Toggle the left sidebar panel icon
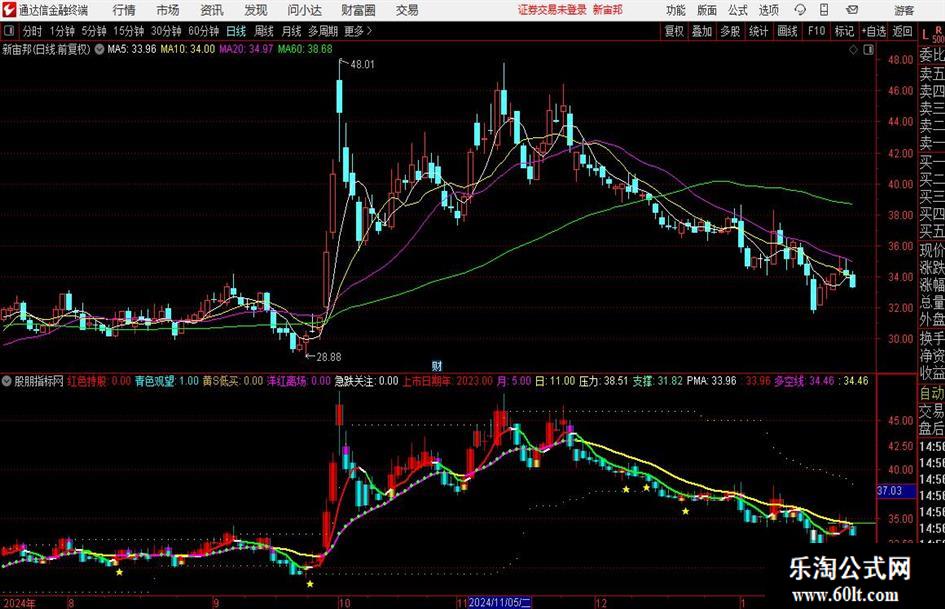This screenshot has width=945, height=609. [9, 31]
